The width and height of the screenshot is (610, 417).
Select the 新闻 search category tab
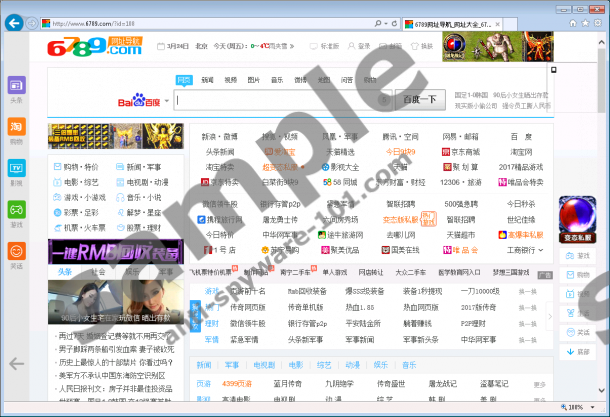207,79
